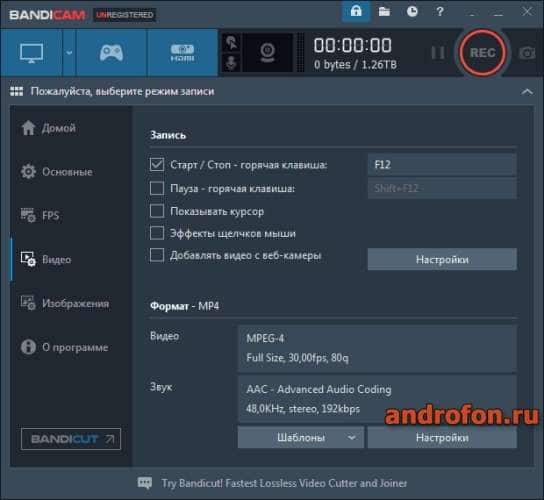Click the lock icon in title bar
This screenshot has height=500, width=544.
pyautogui.click(x=356, y=12)
